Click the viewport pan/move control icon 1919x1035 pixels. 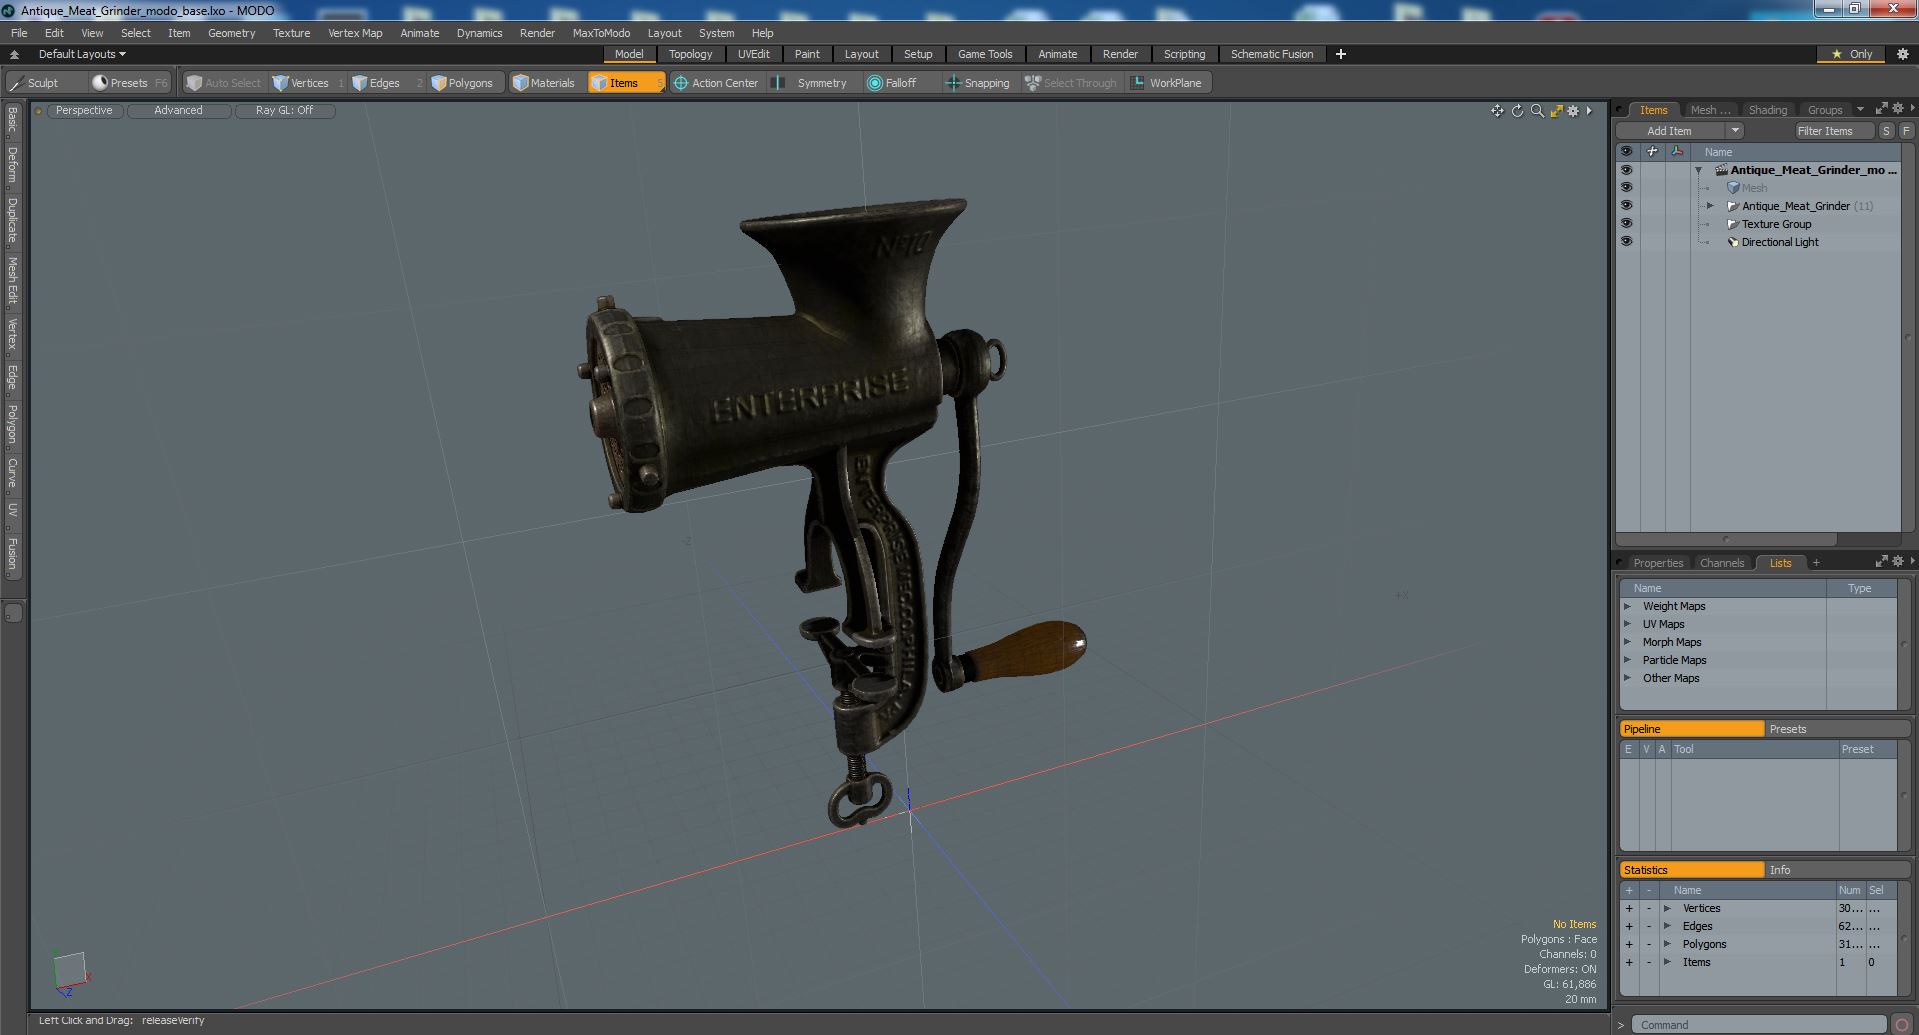(x=1497, y=111)
